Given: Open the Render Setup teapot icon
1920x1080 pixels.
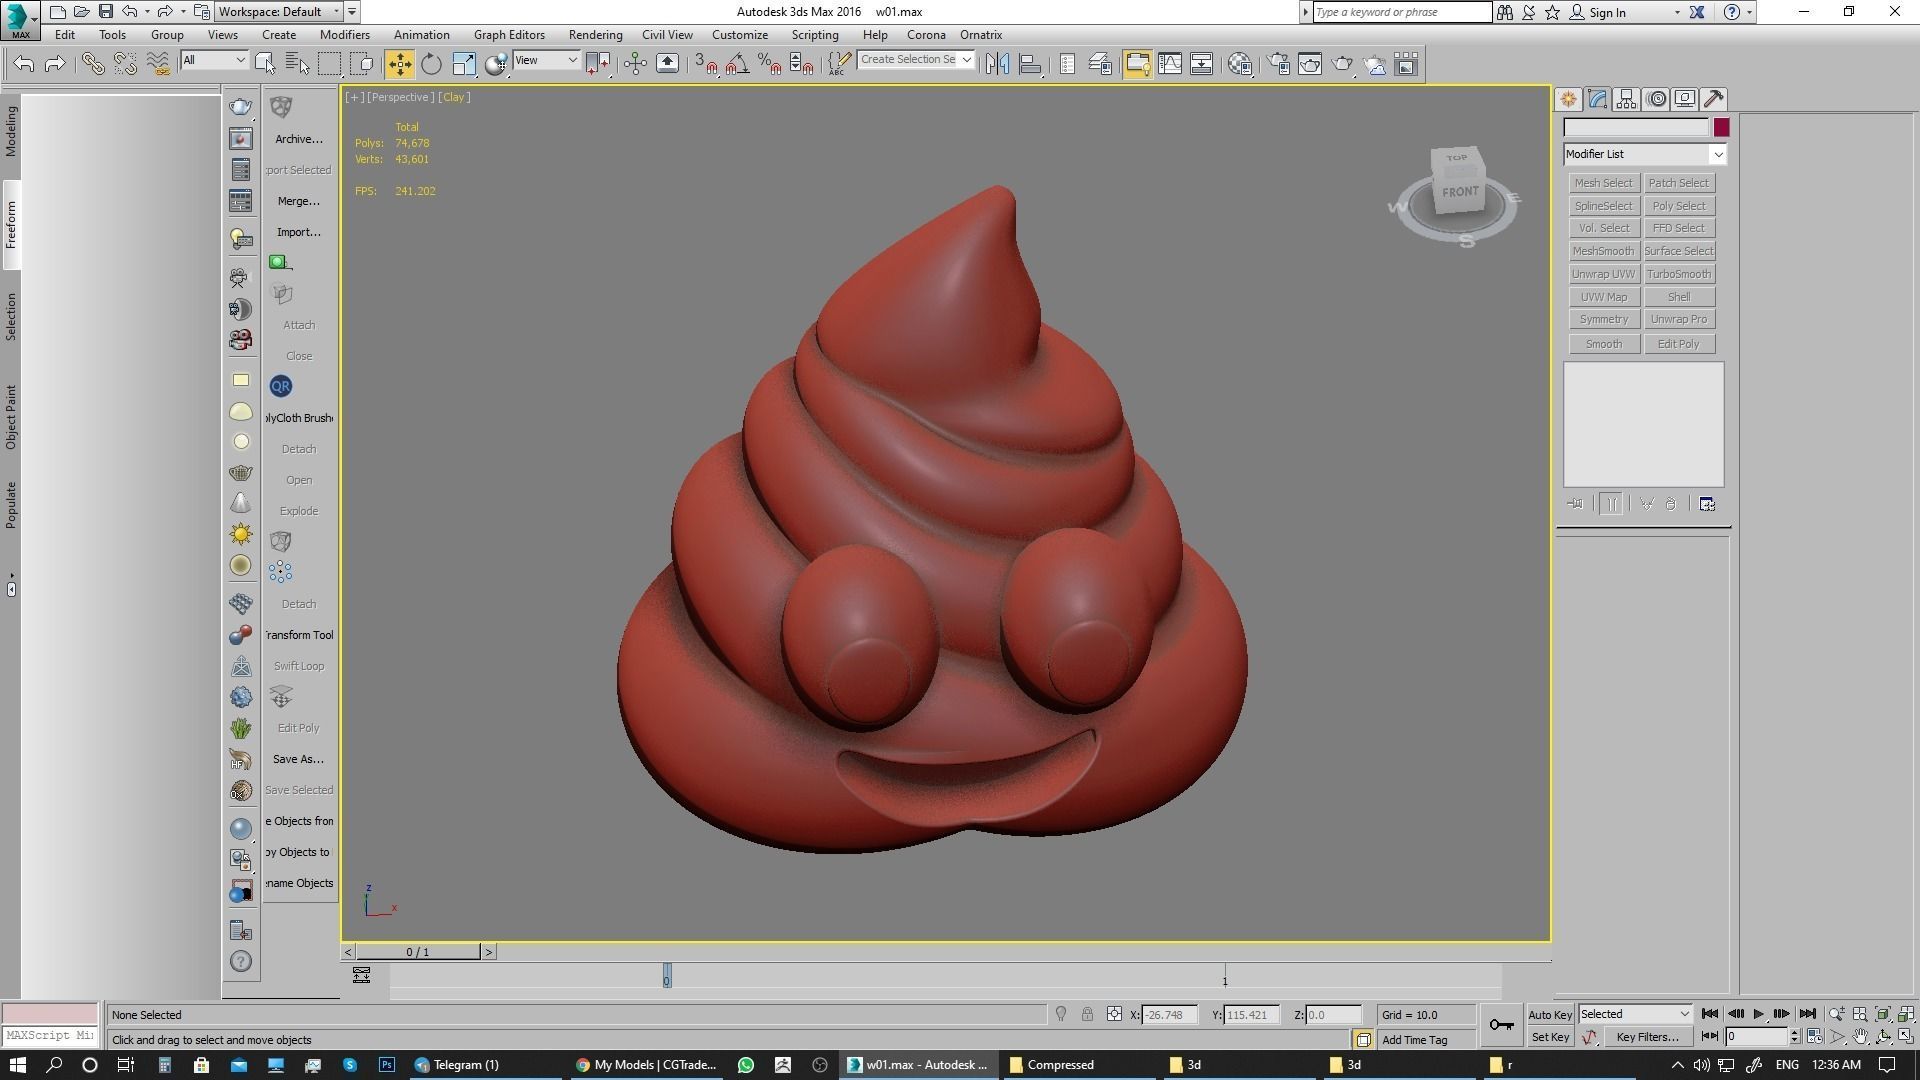Looking at the screenshot, I should [1278, 65].
